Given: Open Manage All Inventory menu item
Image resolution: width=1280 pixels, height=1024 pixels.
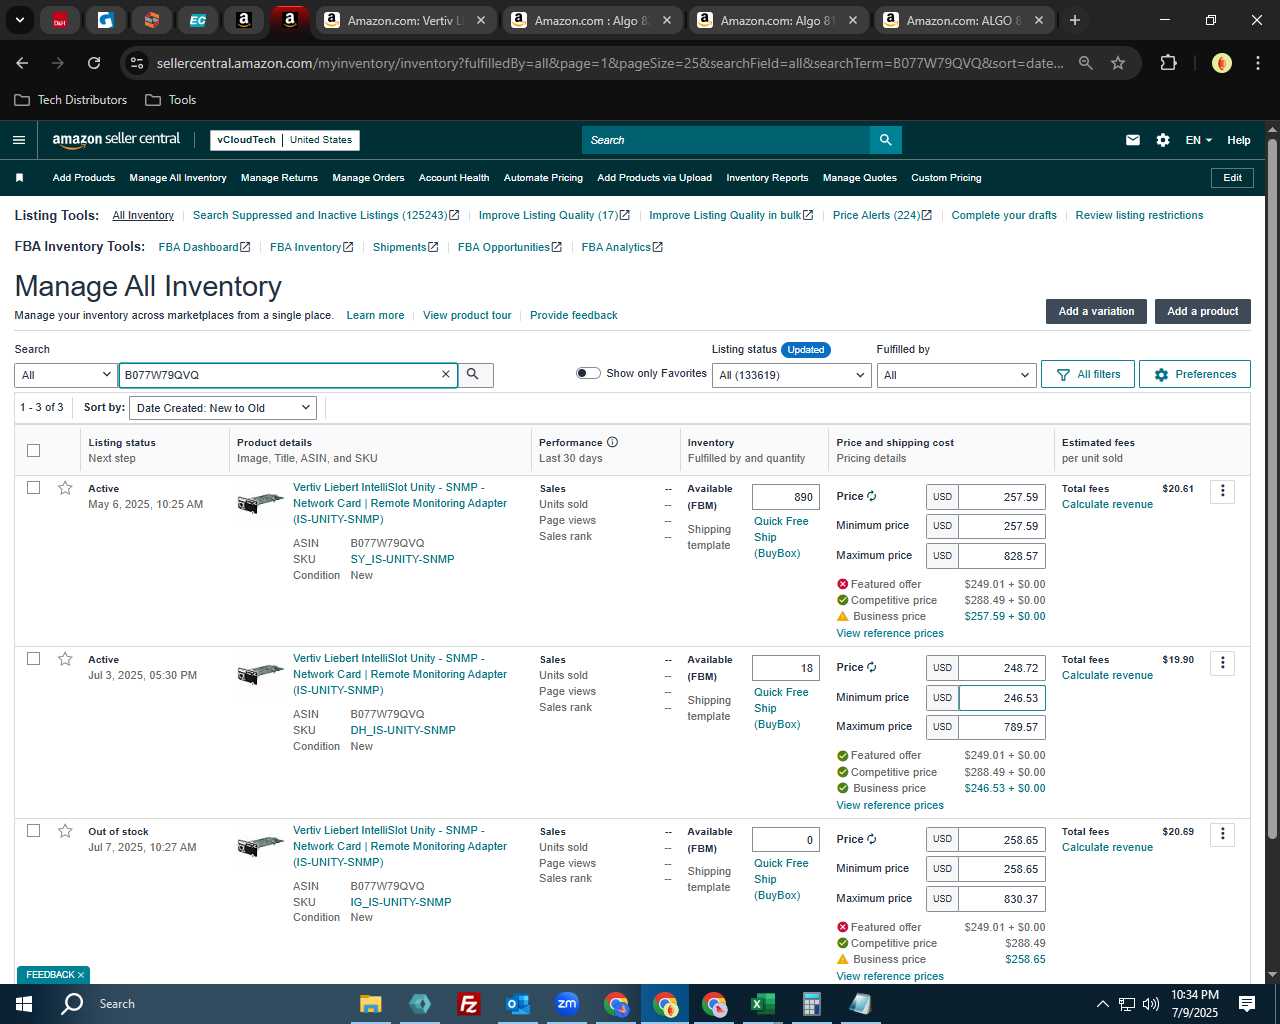Looking at the screenshot, I should coord(178,178).
